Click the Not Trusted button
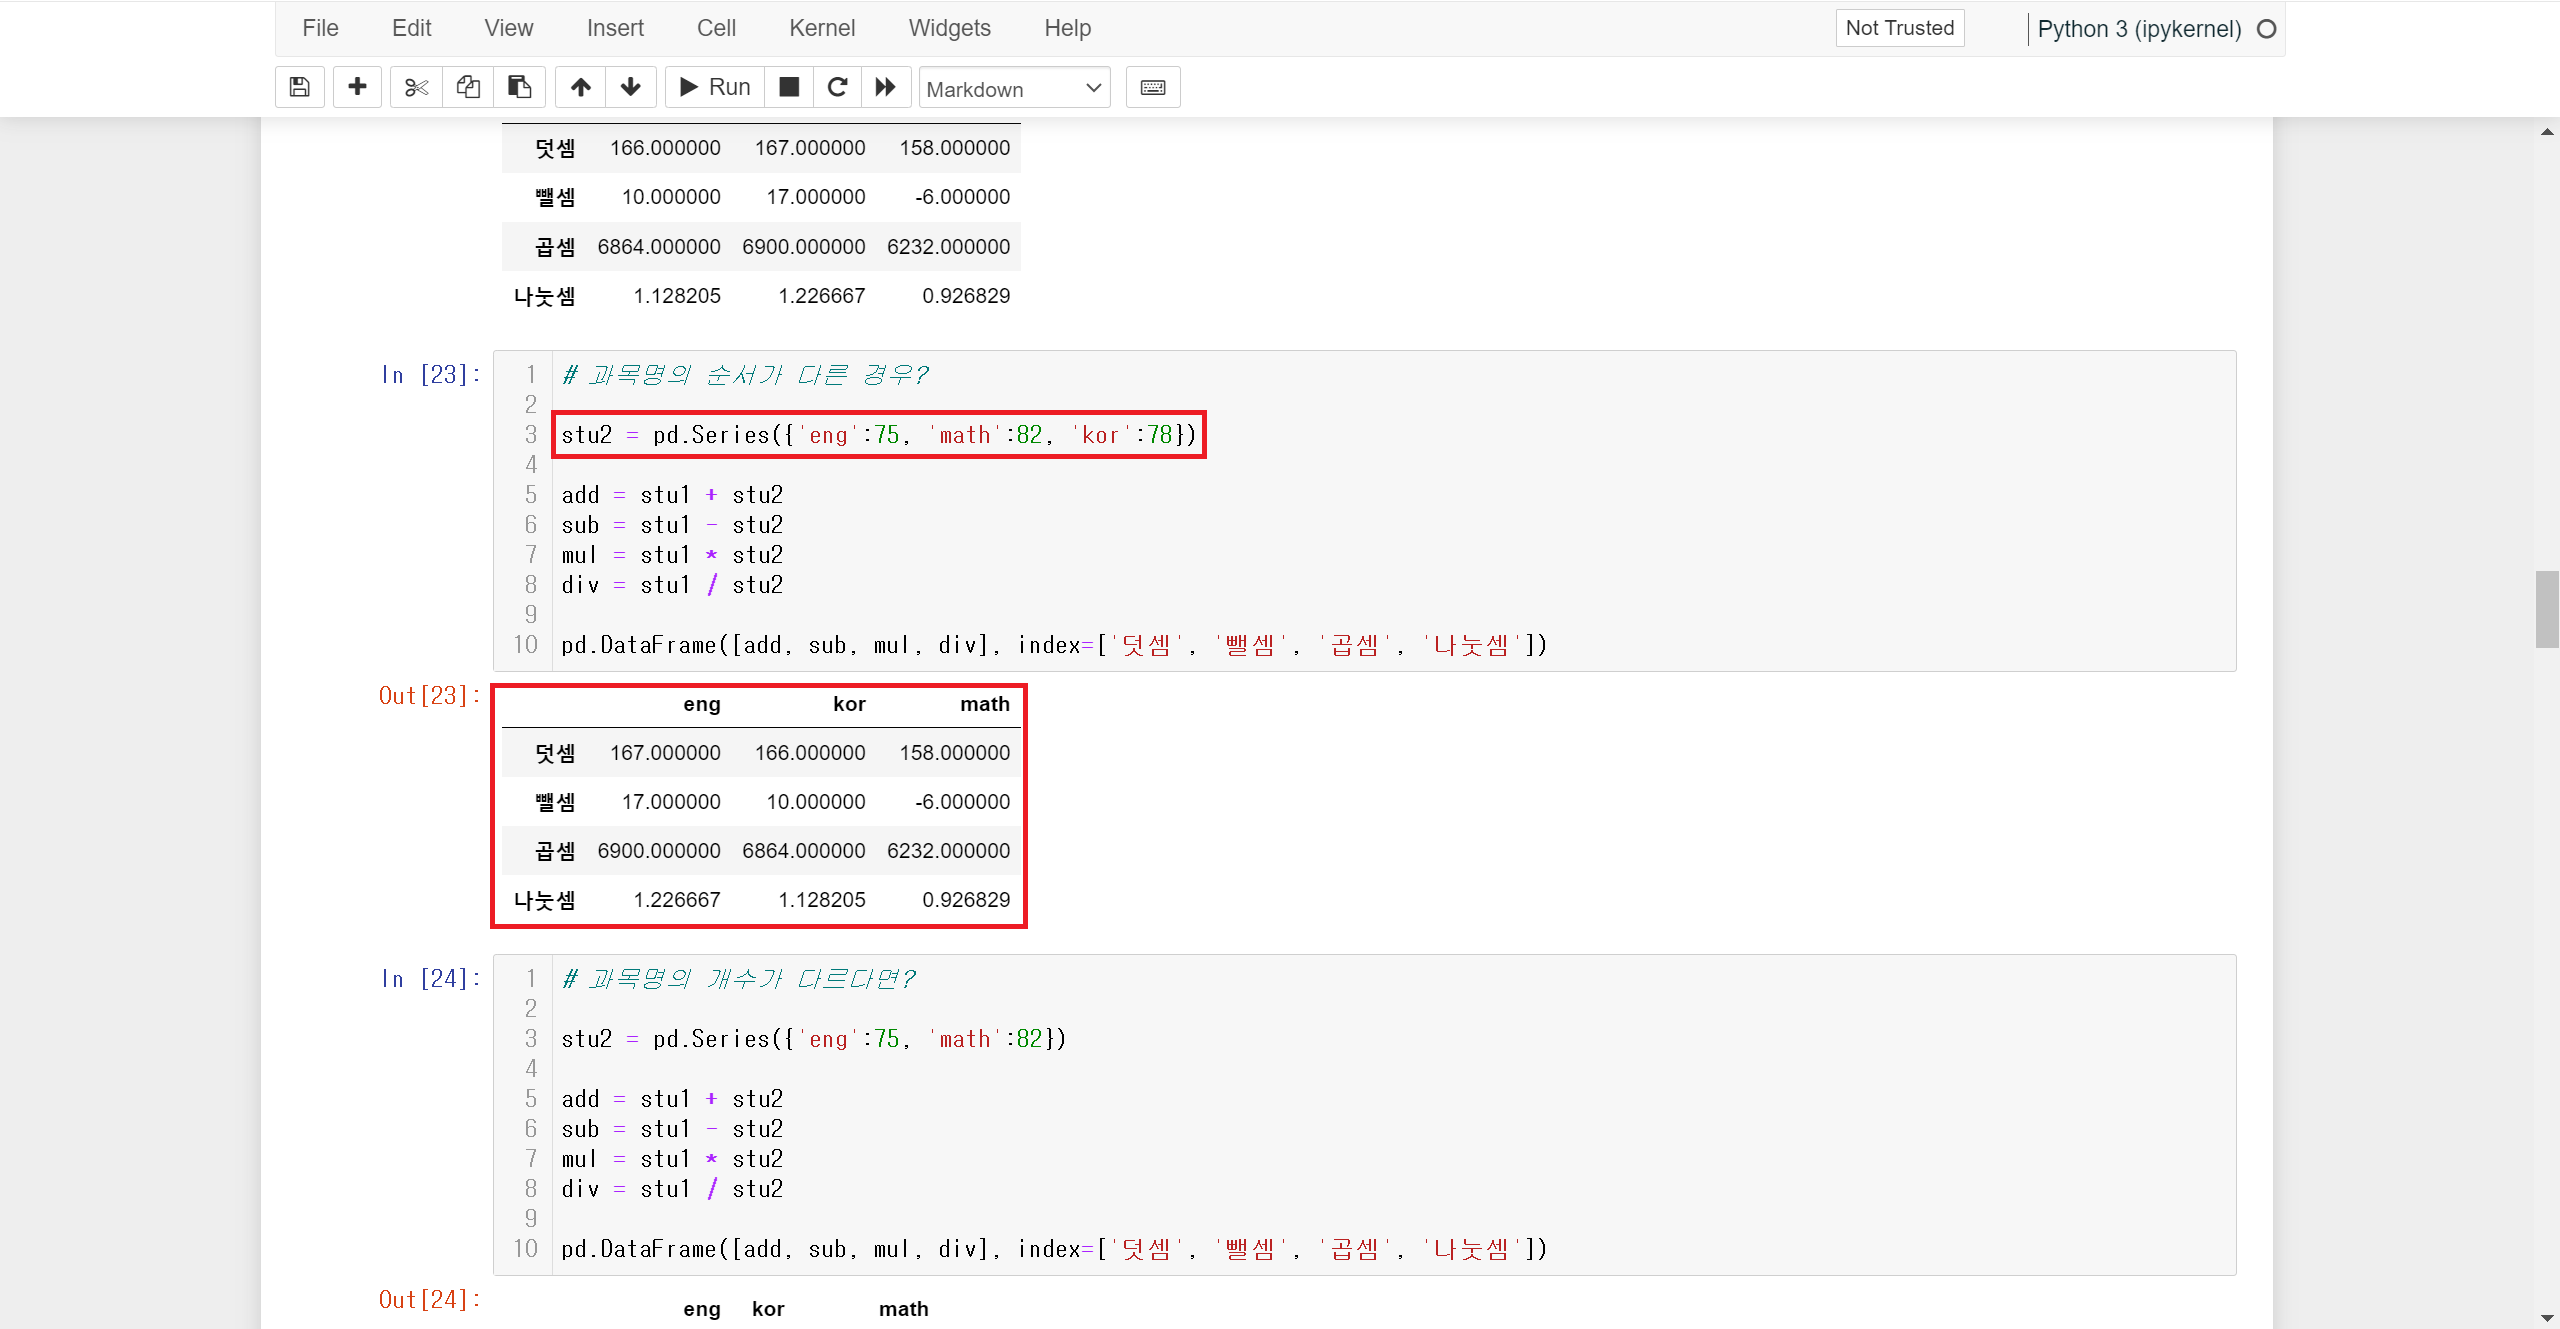The width and height of the screenshot is (2560, 1329). click(1899, 28)
